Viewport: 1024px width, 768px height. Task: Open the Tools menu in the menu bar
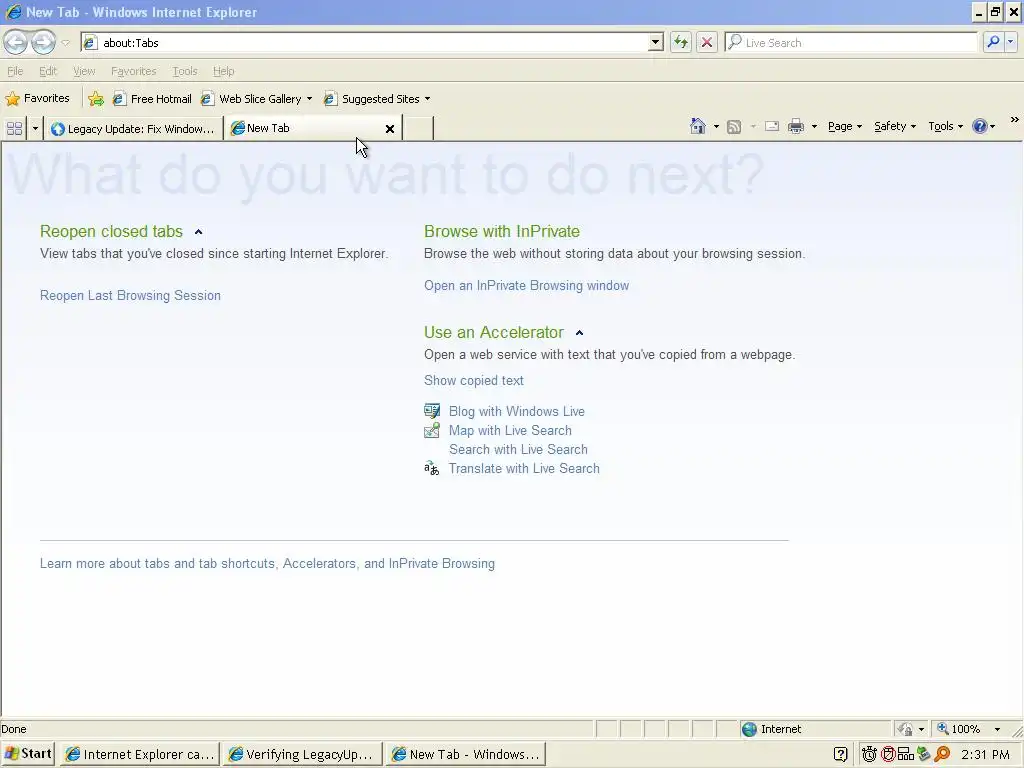[185, 71]
